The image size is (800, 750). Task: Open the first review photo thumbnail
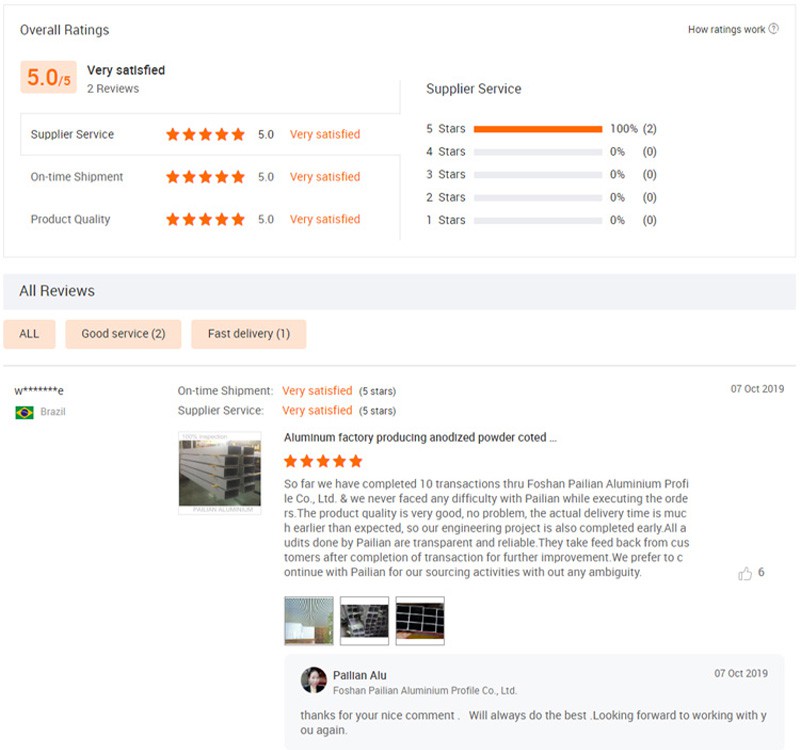[x=309, y=620]
